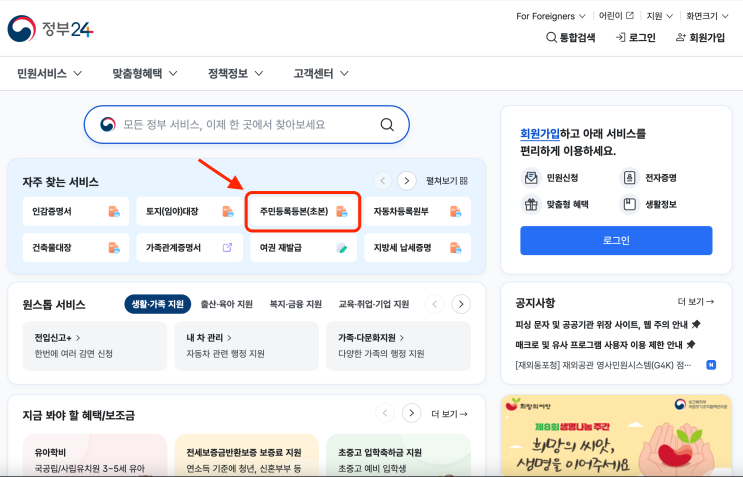Click the external link icon beside 어린이
Screen dimensions: 743x477
[x=630, y=16]
